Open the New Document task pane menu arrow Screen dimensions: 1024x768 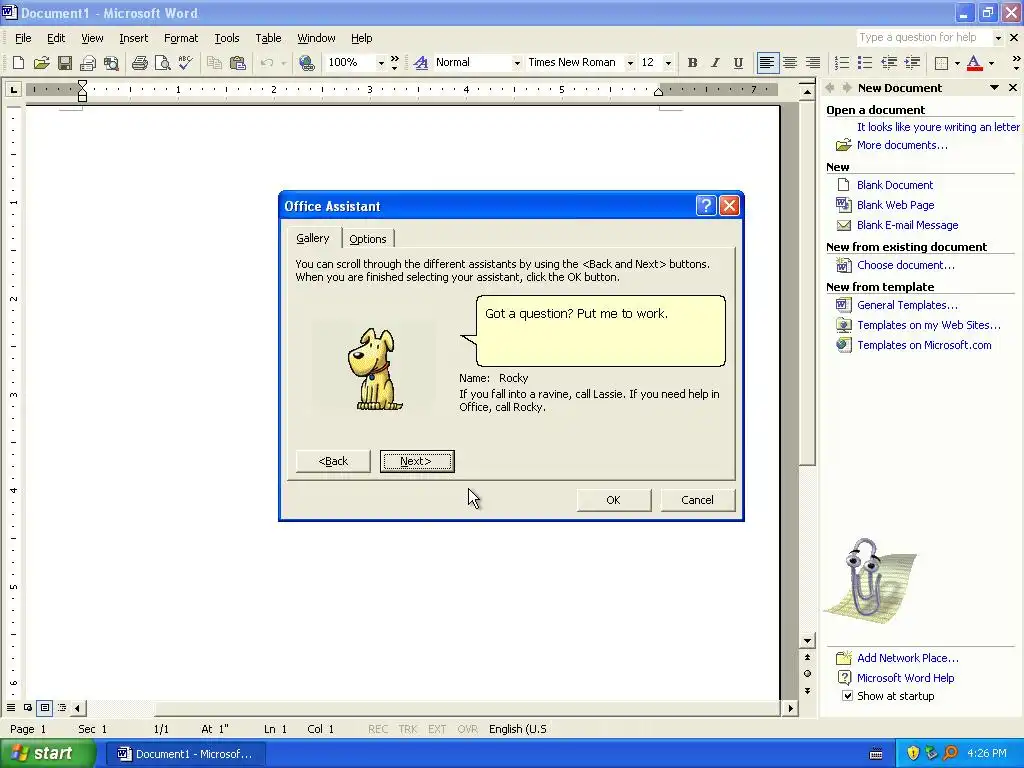(x=995, y=88)
